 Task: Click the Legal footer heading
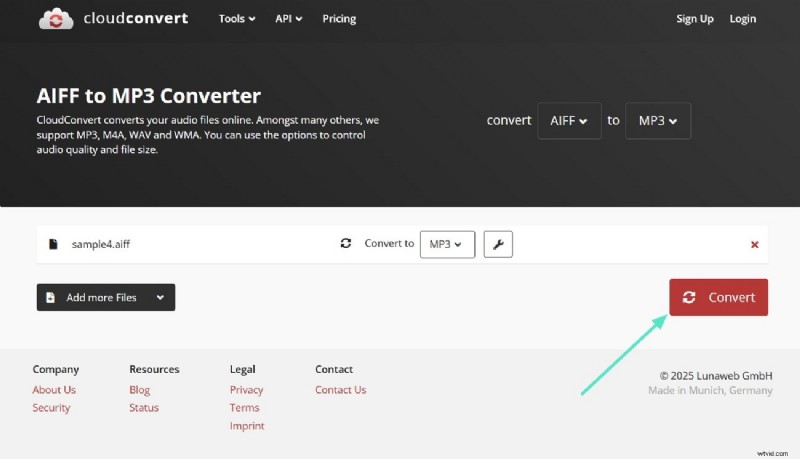click(242, 369)
